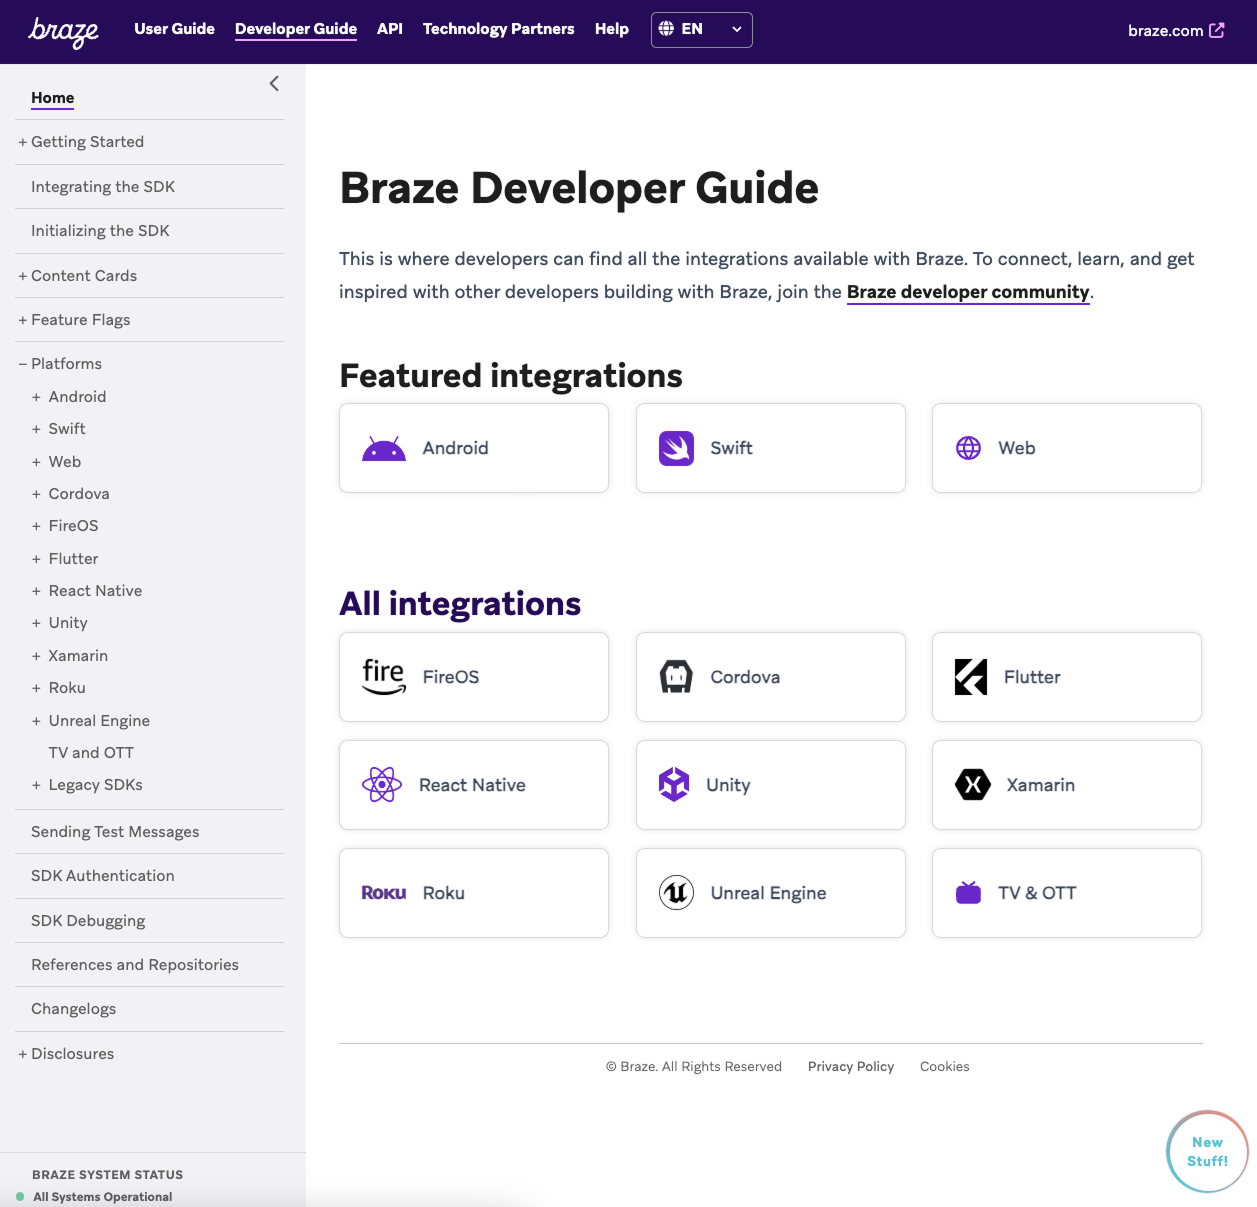Viewport: 1257px width, 1207px height.
Task: Click the Cordova logo icon
Action: pos(677,677)
